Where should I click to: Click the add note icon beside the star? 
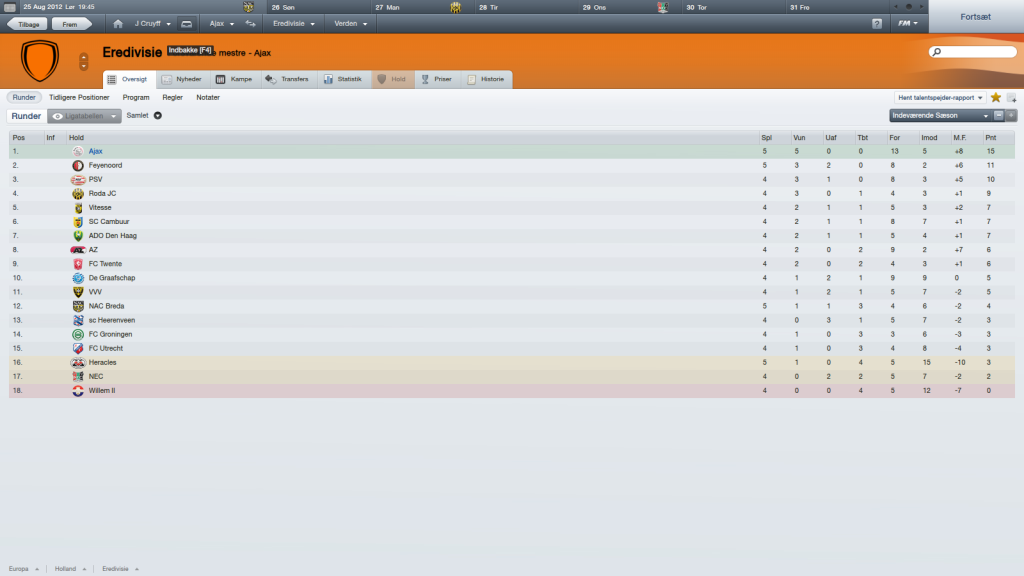(x=1012, y=97)
